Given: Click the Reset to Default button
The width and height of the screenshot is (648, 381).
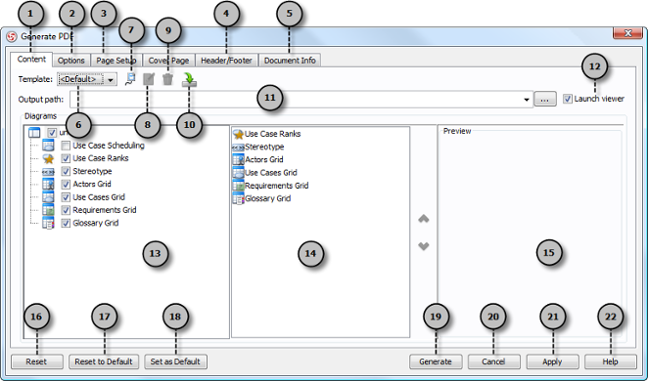Looking at the screenshot, I should coord(103,362).
